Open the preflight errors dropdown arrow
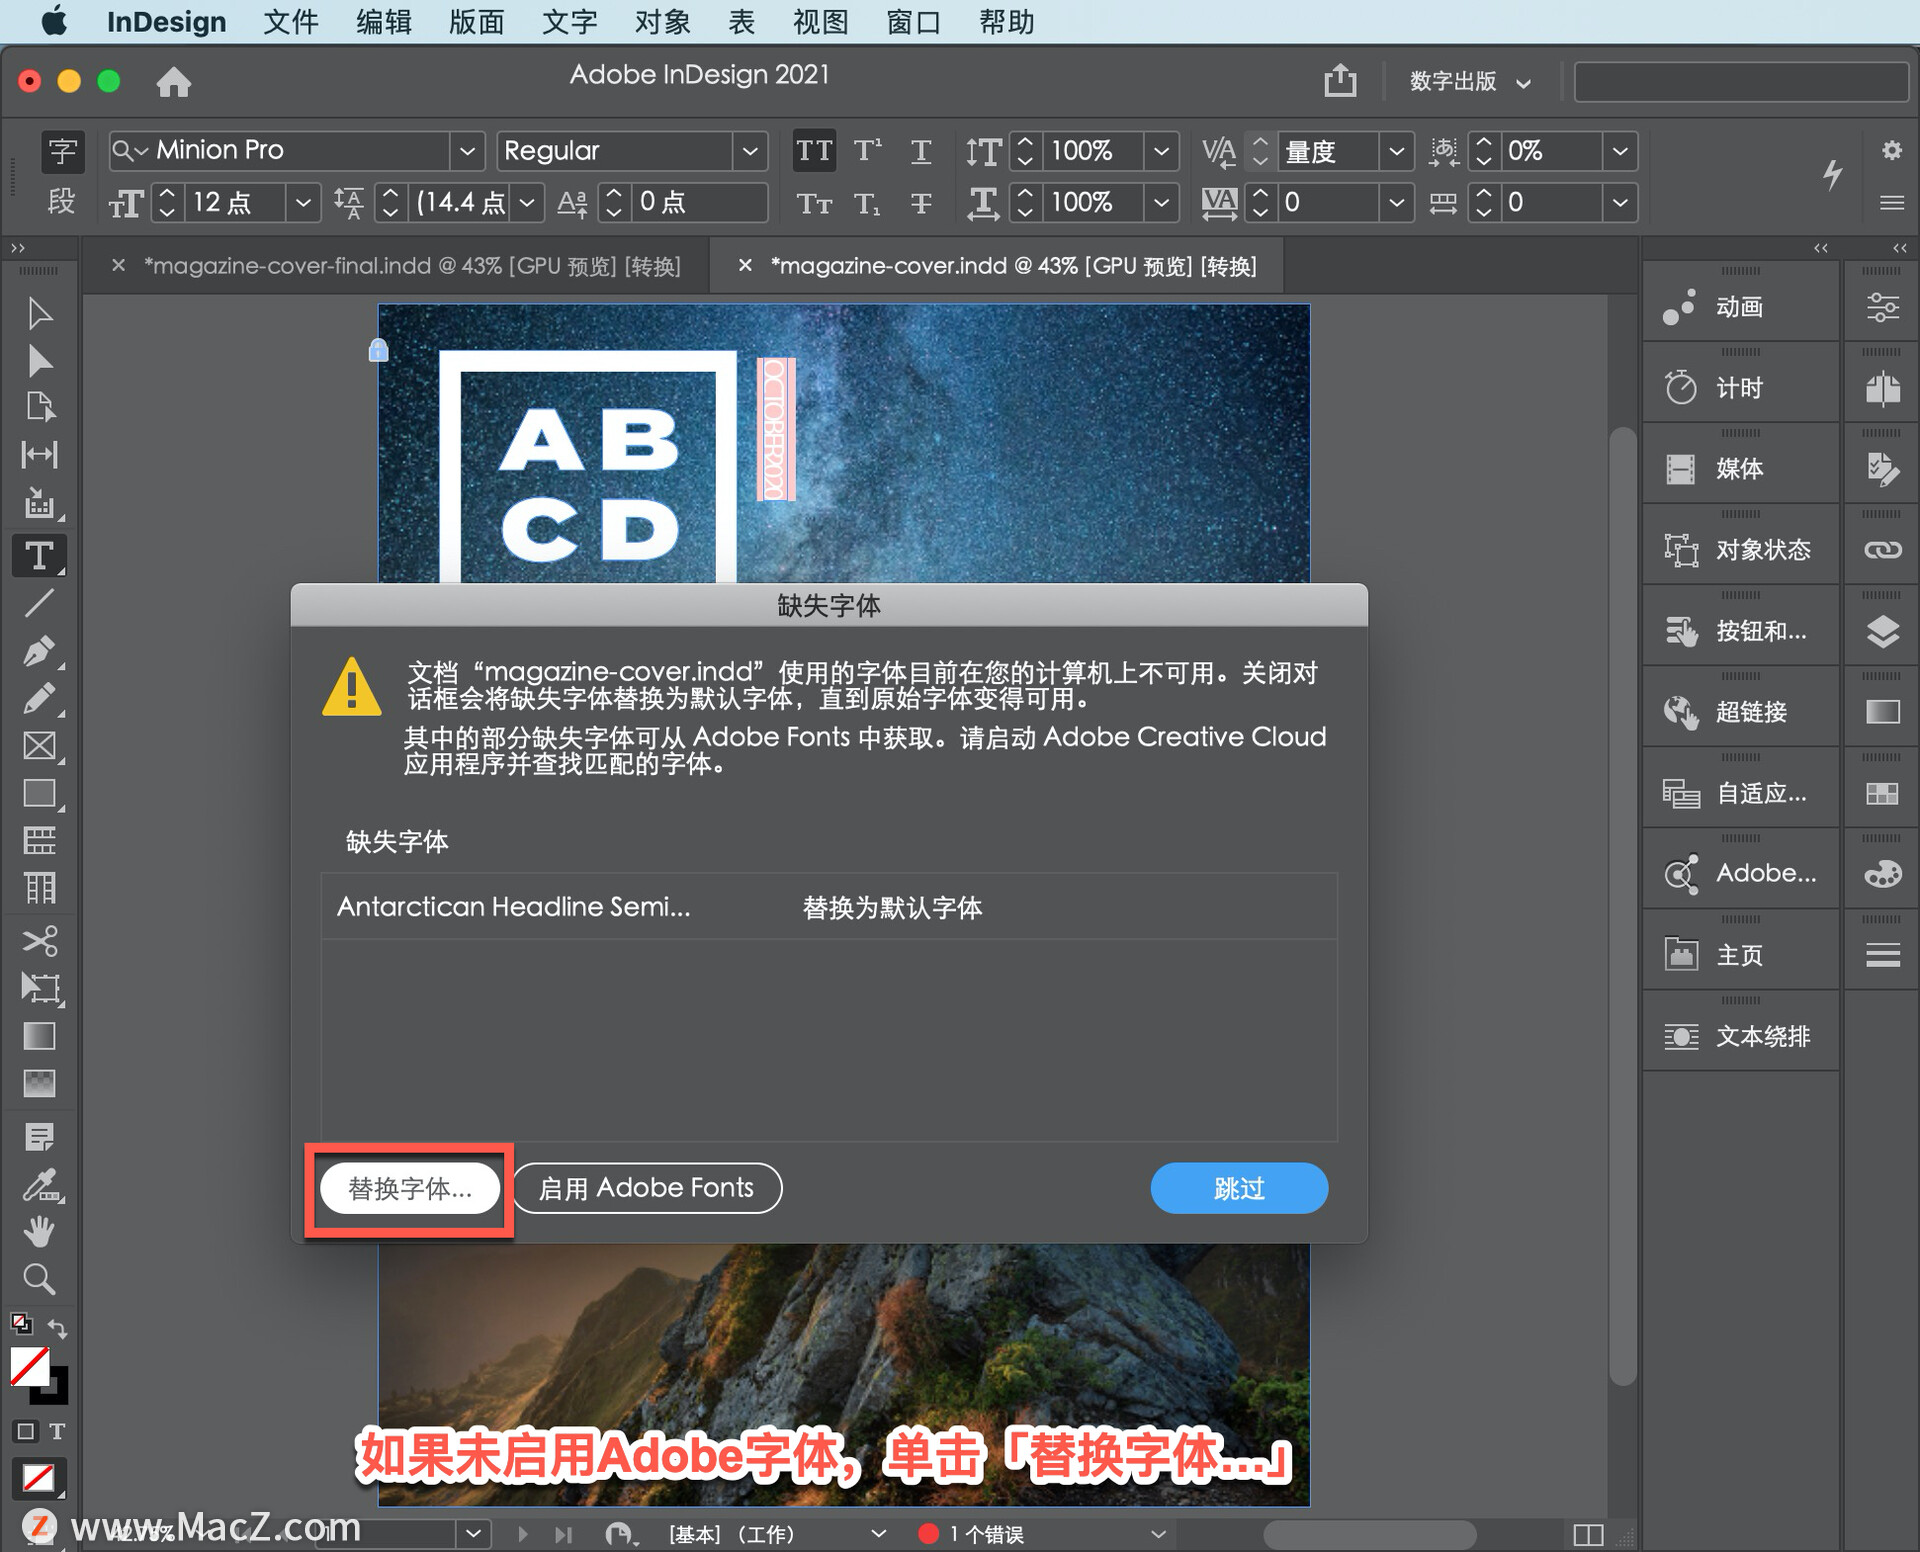 [1158, 1534]
